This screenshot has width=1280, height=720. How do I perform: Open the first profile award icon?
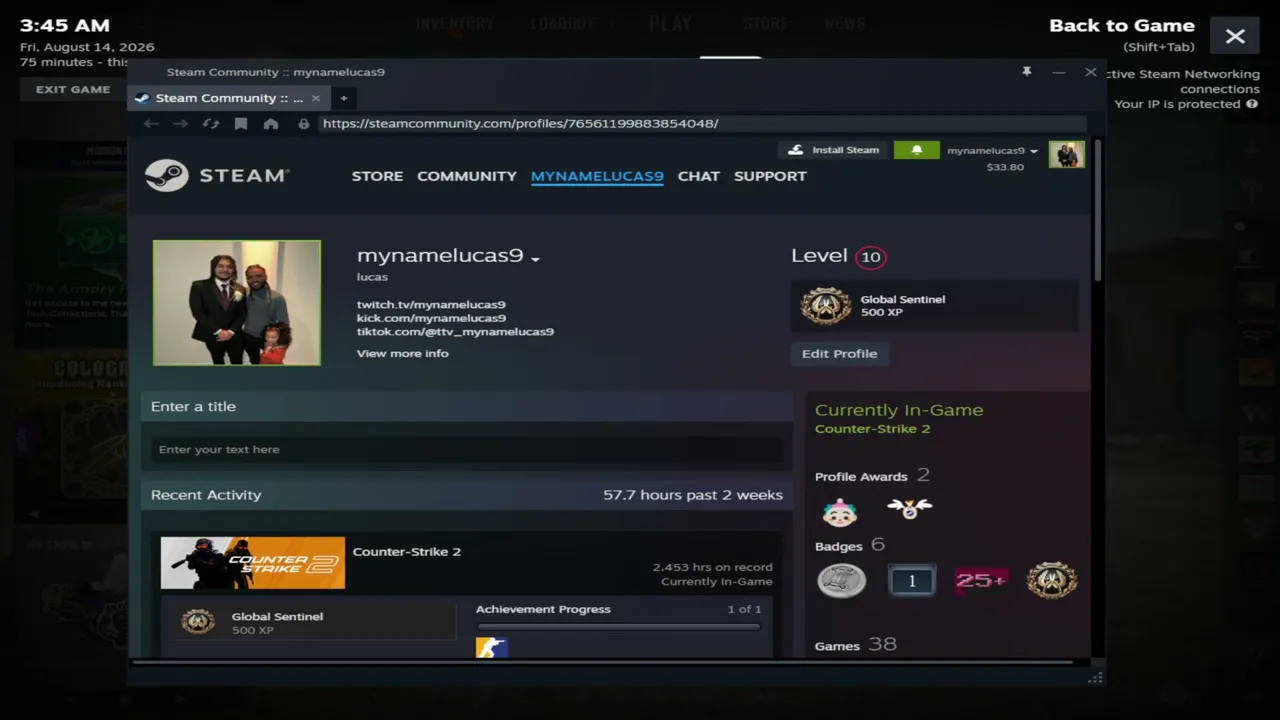(840, 511)
